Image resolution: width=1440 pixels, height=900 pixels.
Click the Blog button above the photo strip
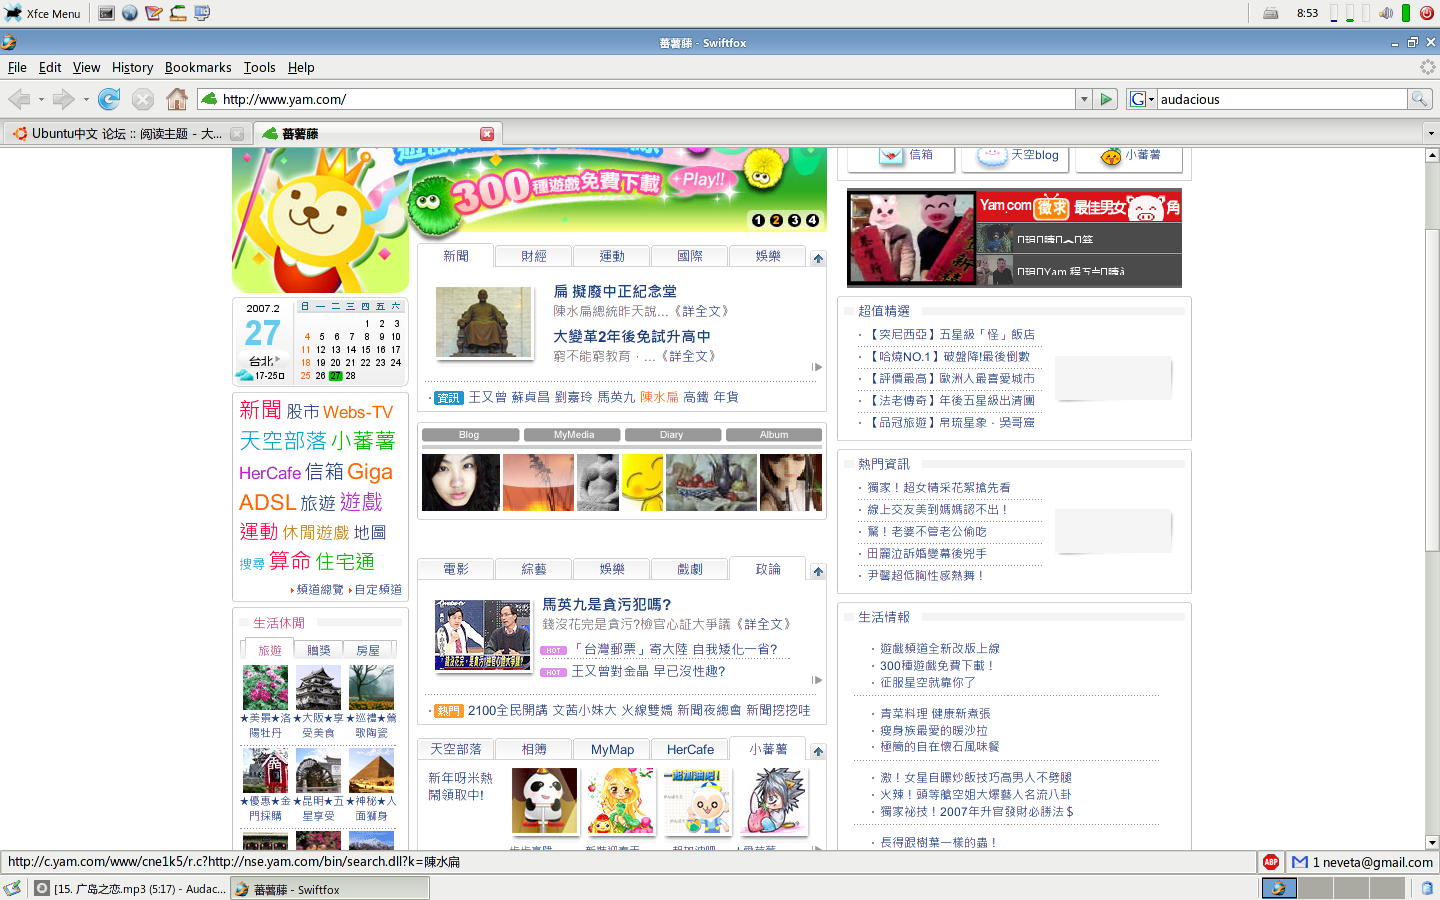[x=470, y=435]
